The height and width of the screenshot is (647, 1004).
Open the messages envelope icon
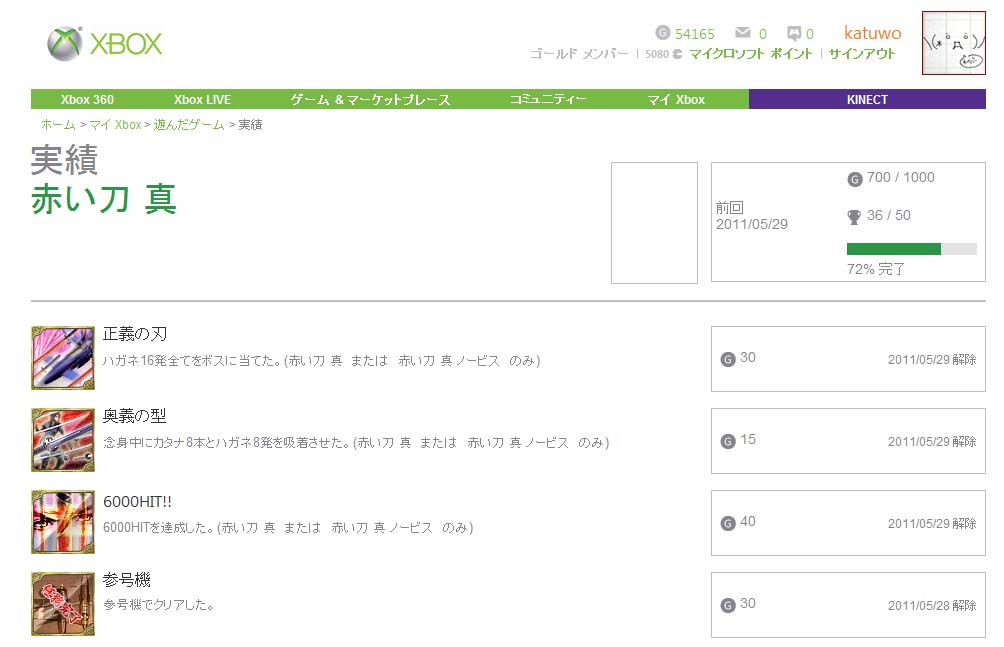point(743,32)
